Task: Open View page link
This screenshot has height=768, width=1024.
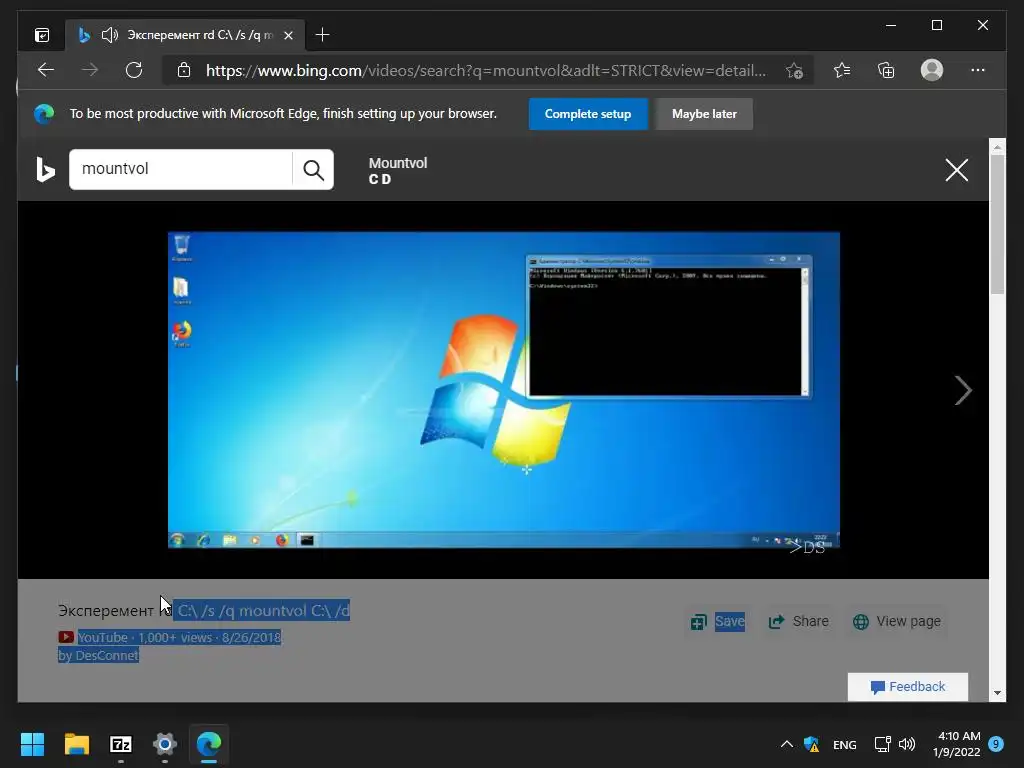Action: (x=897, y=622)
